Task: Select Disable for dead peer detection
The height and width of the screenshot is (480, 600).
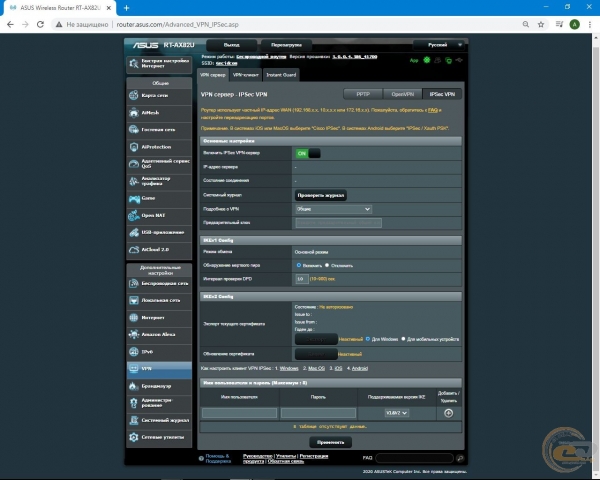Action: [327, 265]
